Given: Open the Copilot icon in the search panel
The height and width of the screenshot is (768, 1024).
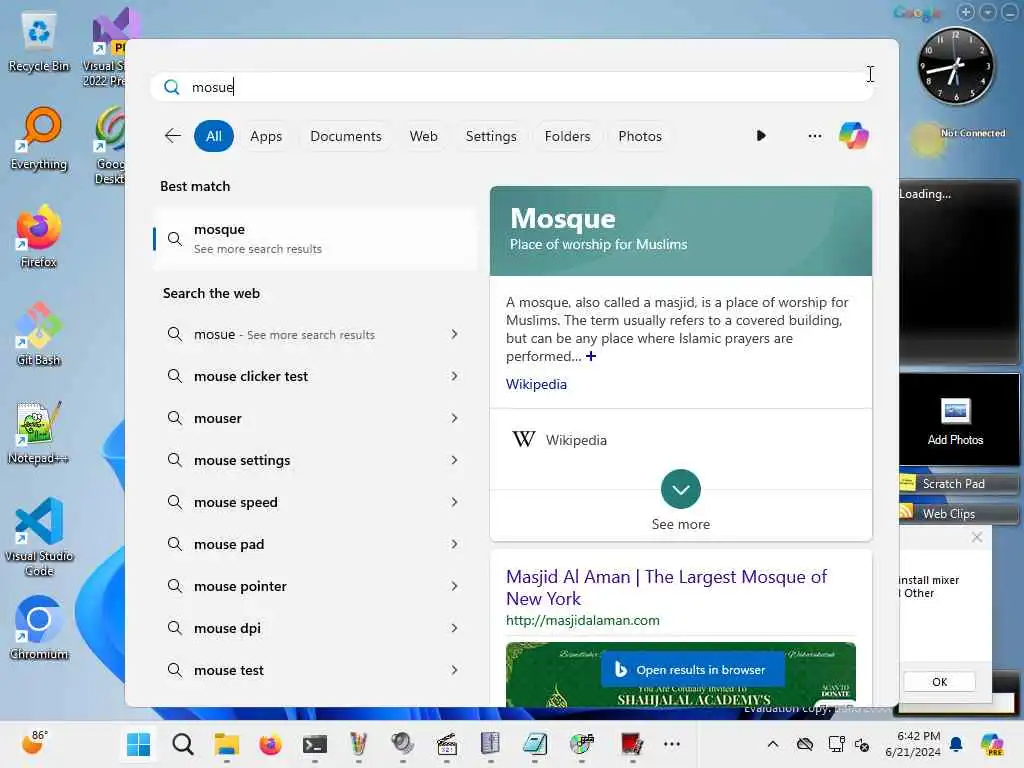Looking at the screenshot, I should click(854, 136).
